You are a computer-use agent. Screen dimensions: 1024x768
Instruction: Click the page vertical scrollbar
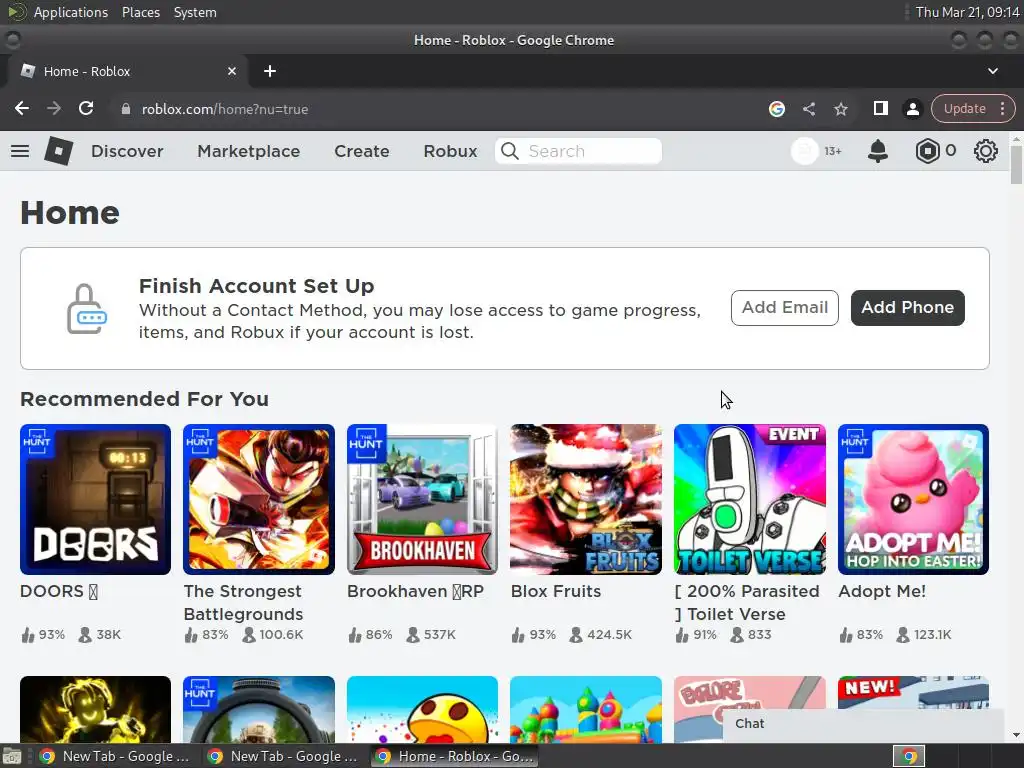[x=1016, y=163]
